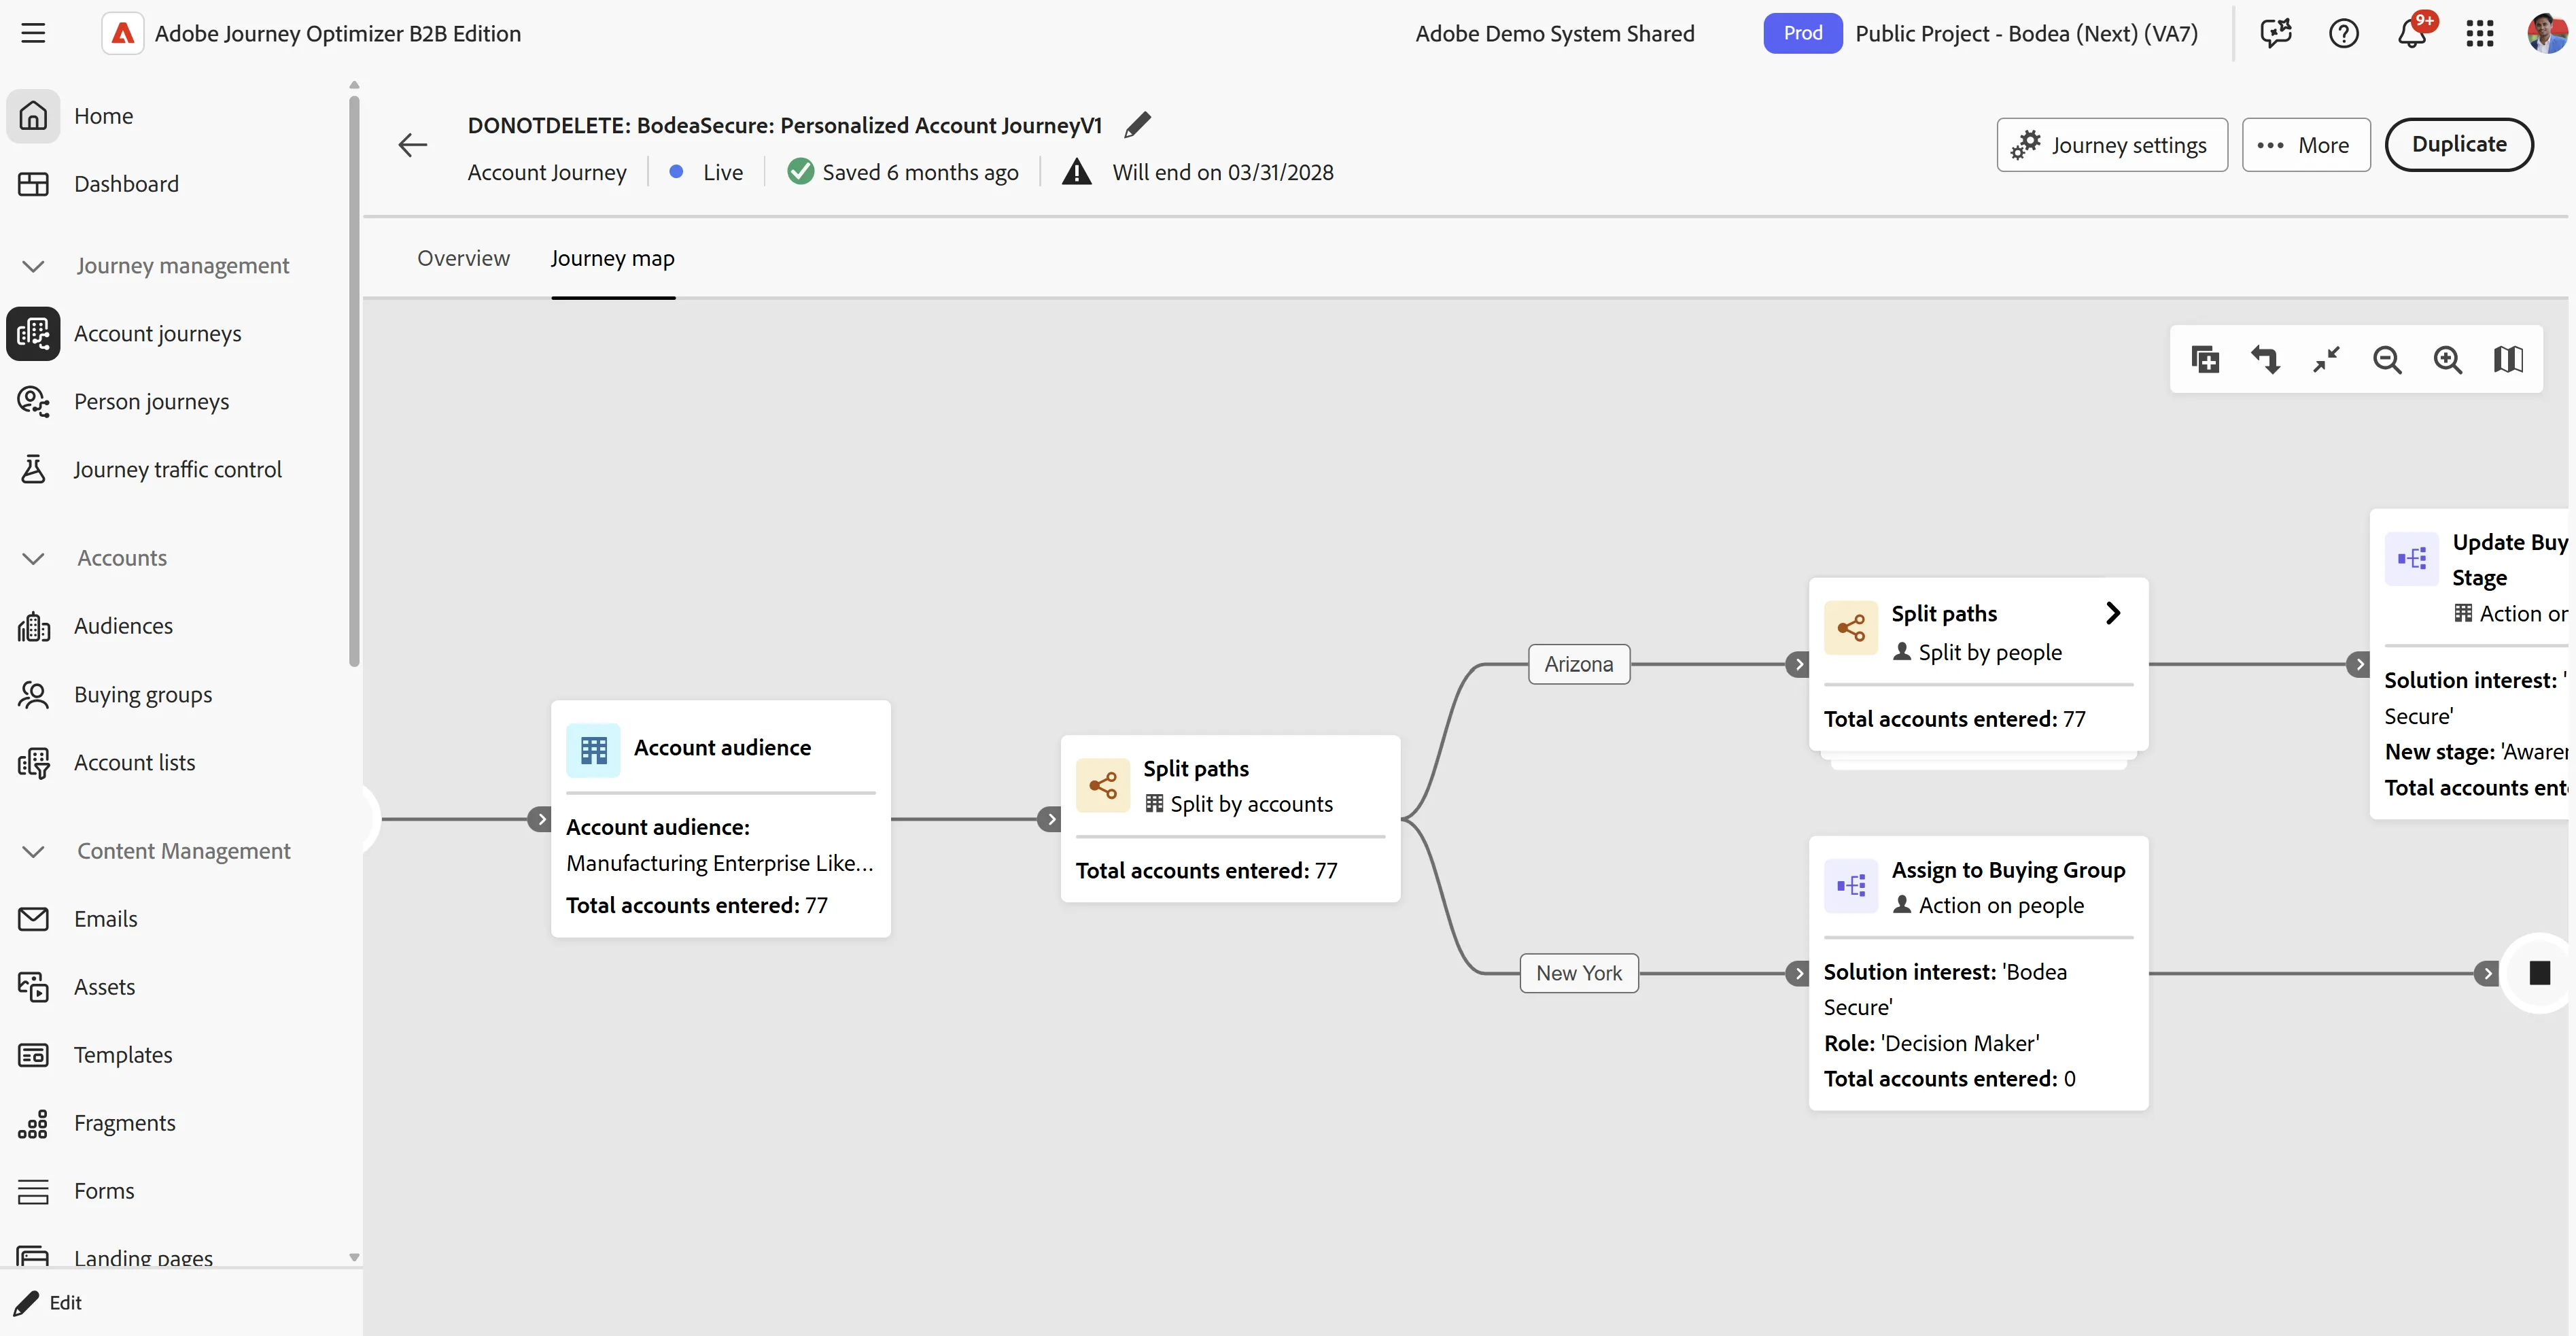Switch to the Overview tab

tap(463, 258)
